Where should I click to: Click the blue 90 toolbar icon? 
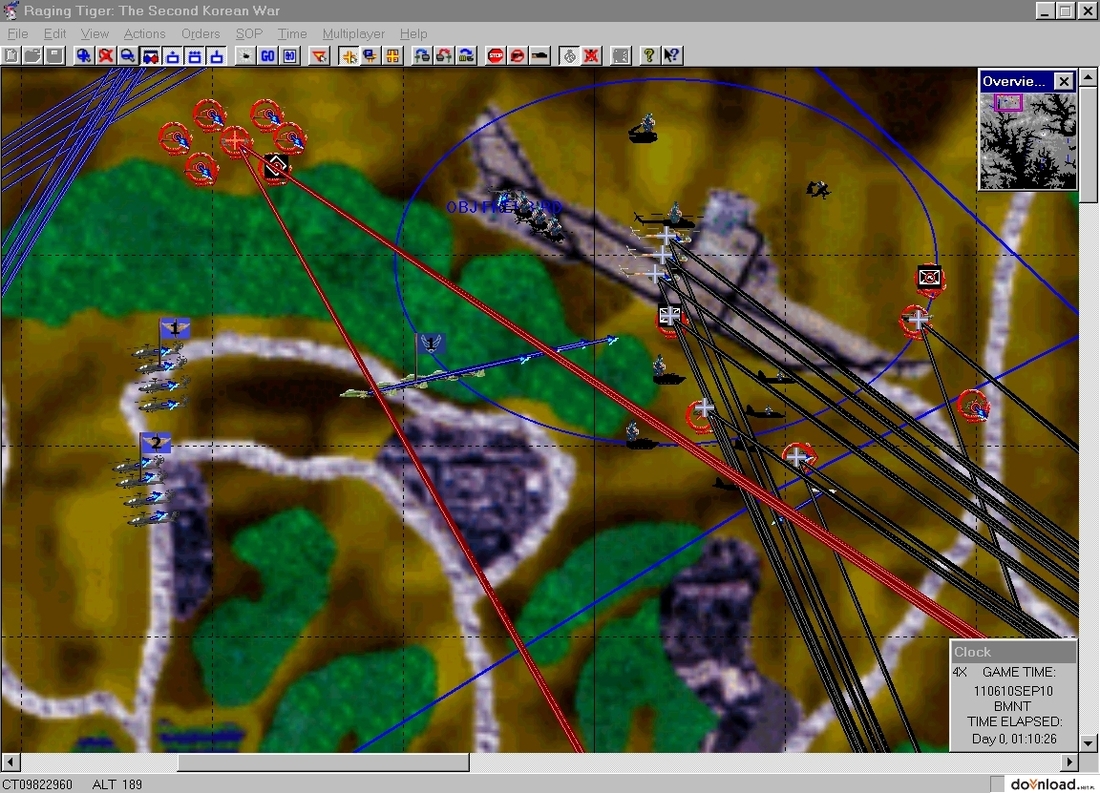click(x=290, y=55)
